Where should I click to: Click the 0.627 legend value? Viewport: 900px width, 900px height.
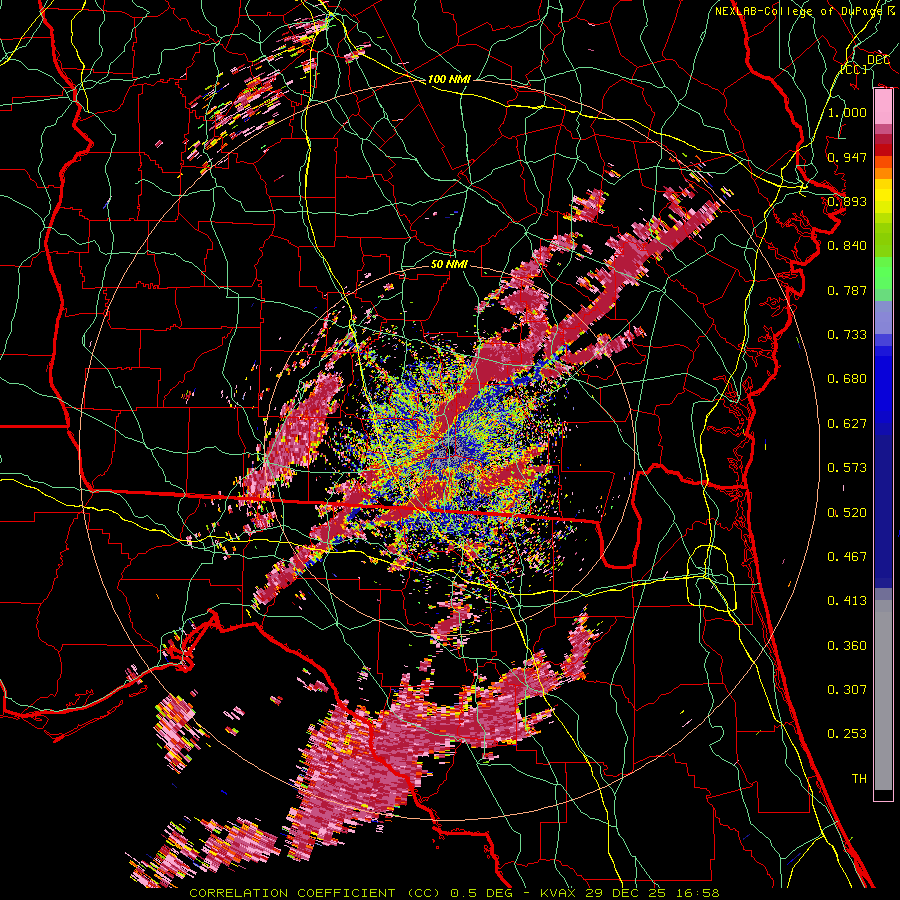click(847, 424)
